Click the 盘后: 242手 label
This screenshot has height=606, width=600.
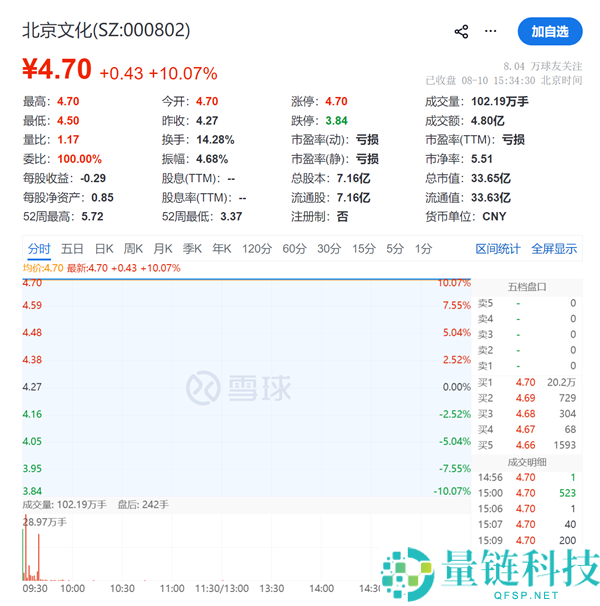pos(143,505)
